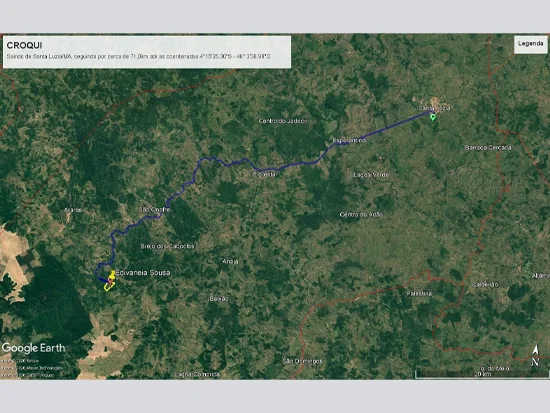The image size is (550, 413).
Task: Click the green placemark pin near Santa Luzia
Action: (433, 117)
